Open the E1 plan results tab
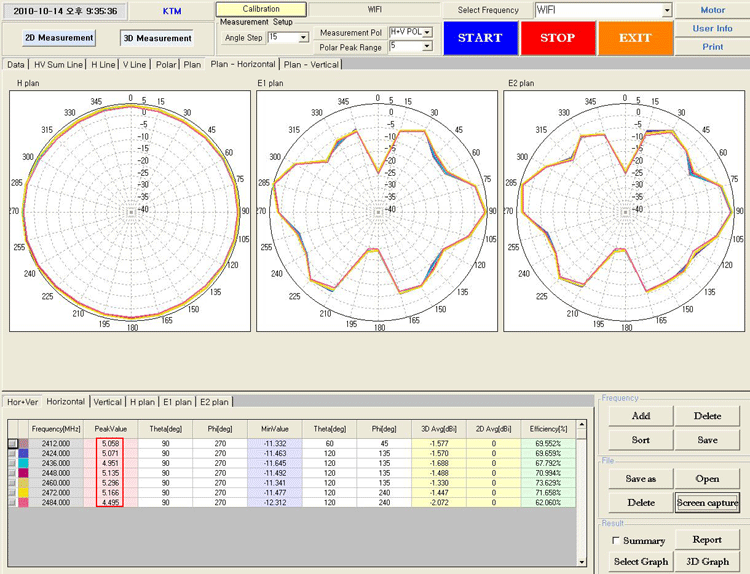The width and height of the screenshot is (750, 574). coord(177,402)
